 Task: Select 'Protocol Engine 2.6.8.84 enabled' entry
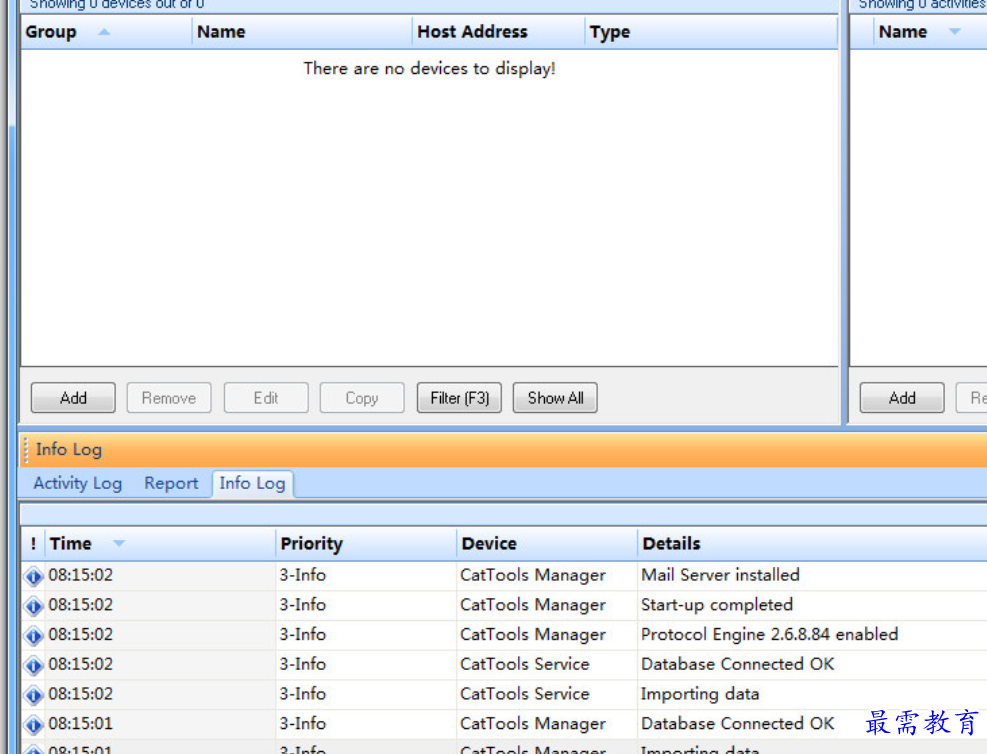tap(769, 634)
